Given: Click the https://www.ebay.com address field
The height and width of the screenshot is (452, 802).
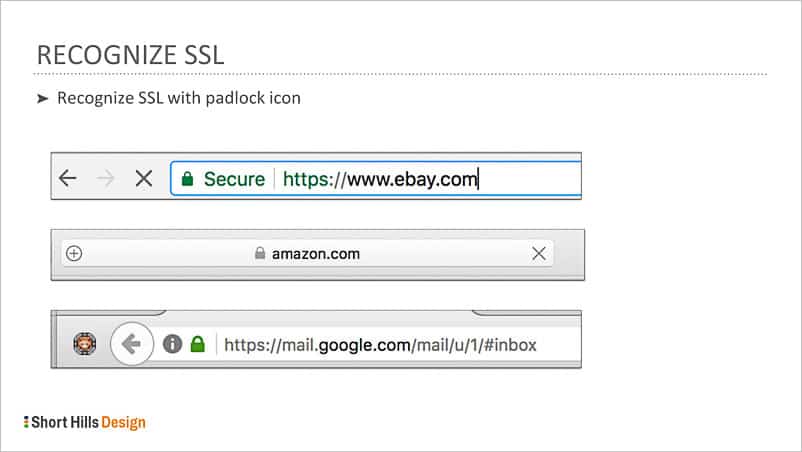Looking at the screenshot, I should click(x=381, y=180).
